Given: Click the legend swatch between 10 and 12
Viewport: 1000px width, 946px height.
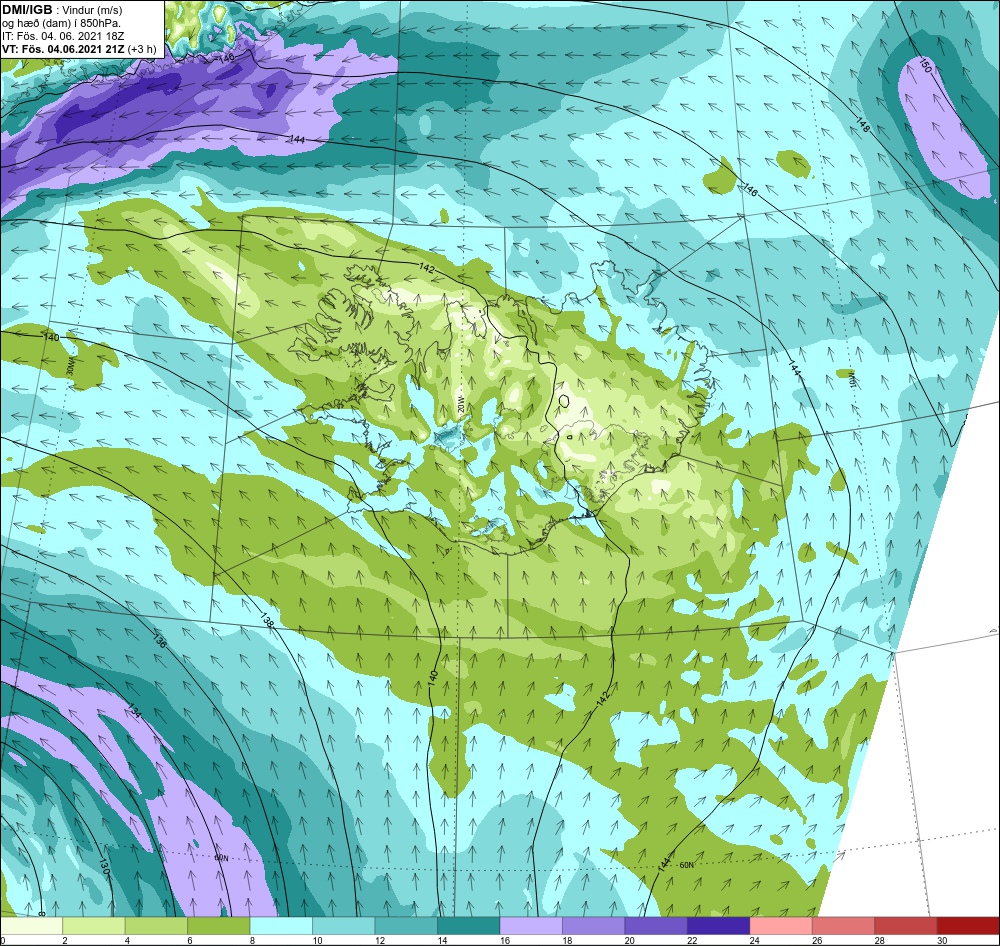Looking at the screenshot, I should point(345,926).
